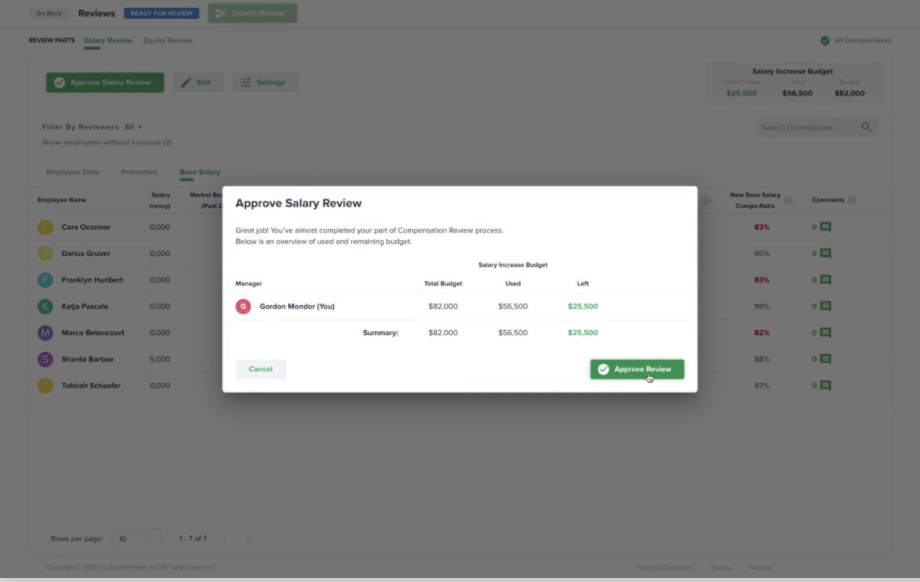The width and height of the screenshot is (920, 582).
Task: Open the Settings button
Action: pyautogui.click(x=265, y=82)
